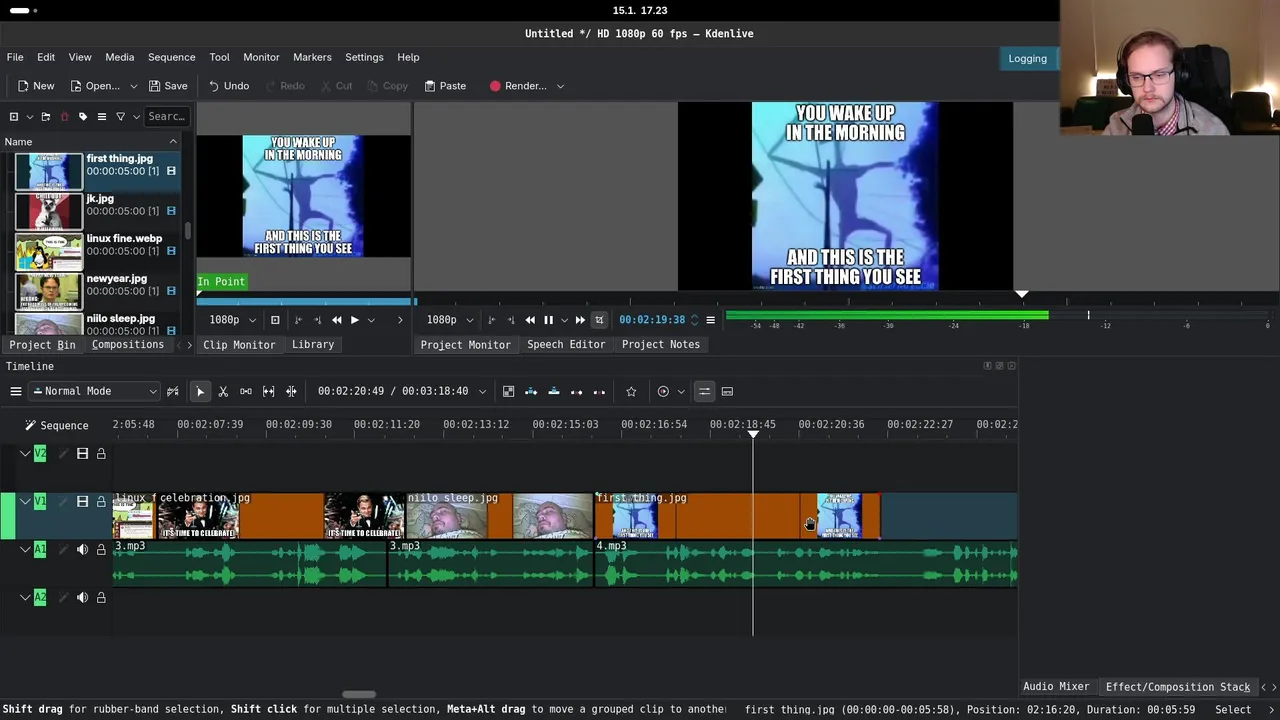Activate the arrow selection tool in timeline
Viewport: 1280px width, 720px height.
pos(200,391)
